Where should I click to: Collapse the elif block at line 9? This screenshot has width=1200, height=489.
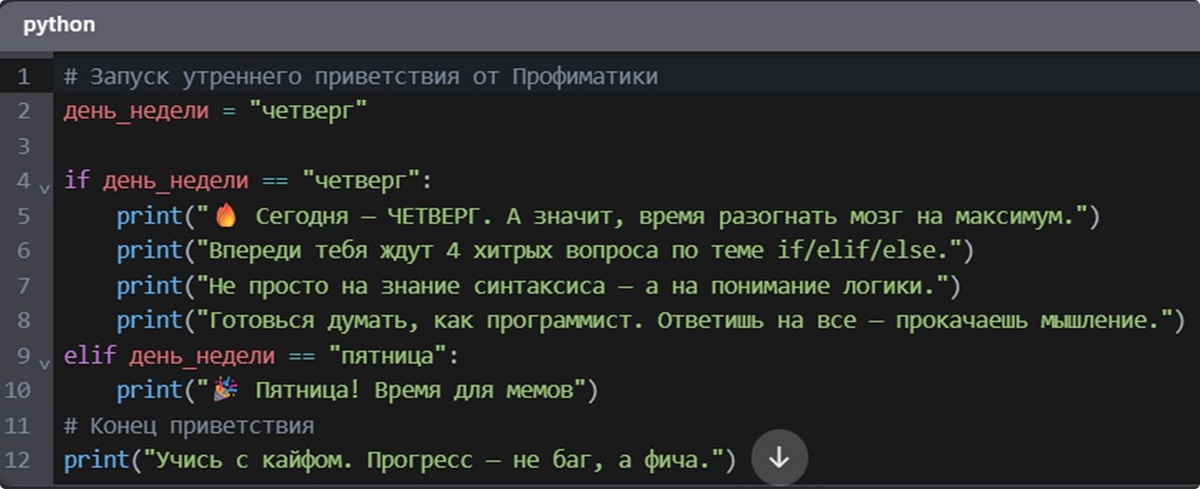point(43,362)
